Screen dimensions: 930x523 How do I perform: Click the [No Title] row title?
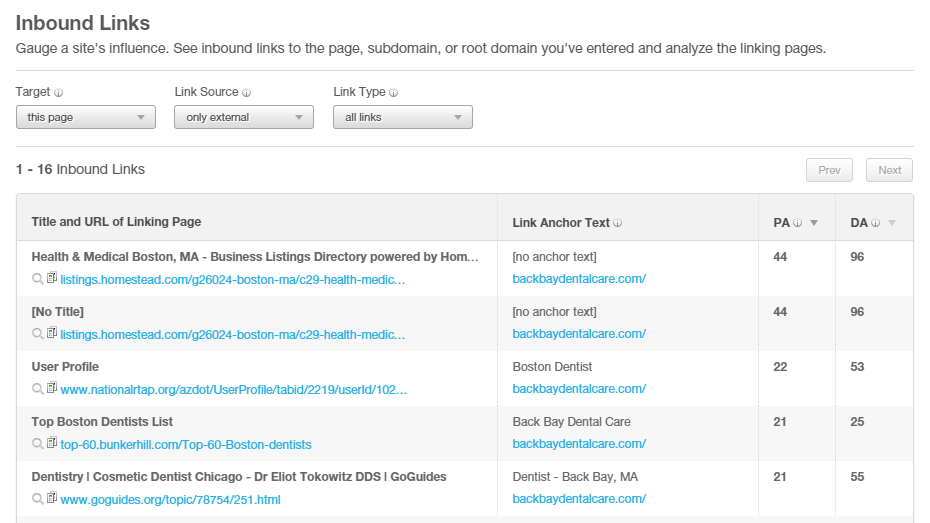coord(58,312)
